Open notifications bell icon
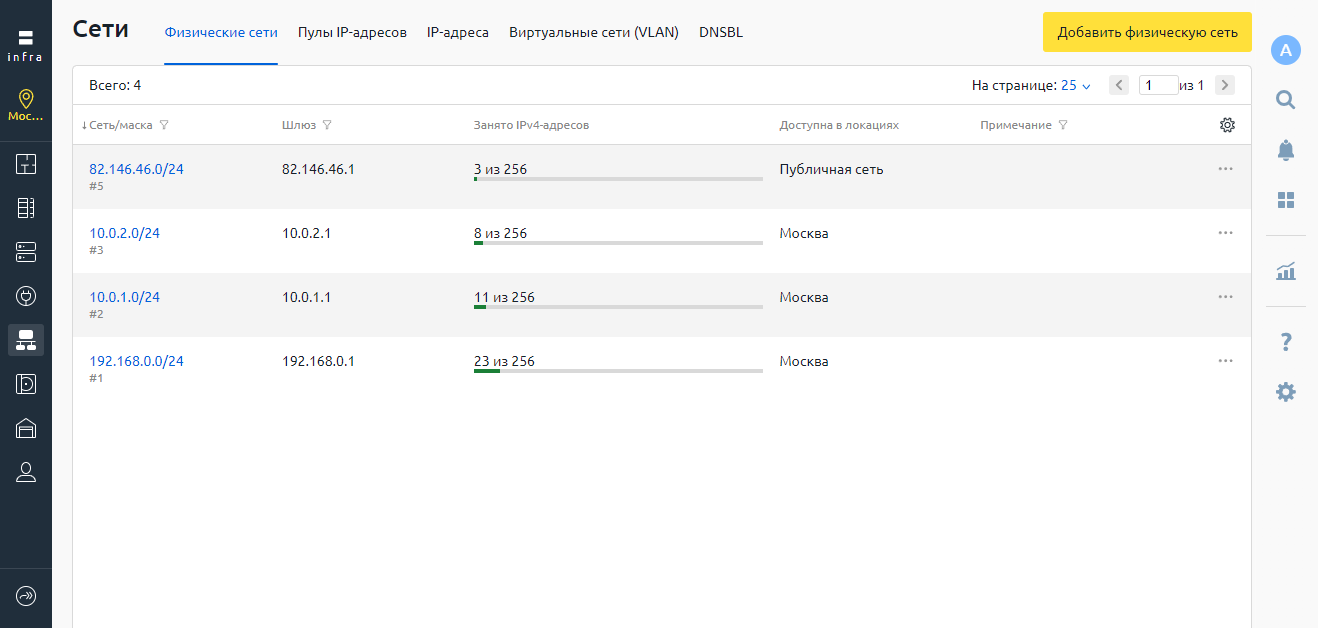 click(x=1286, y=150)
